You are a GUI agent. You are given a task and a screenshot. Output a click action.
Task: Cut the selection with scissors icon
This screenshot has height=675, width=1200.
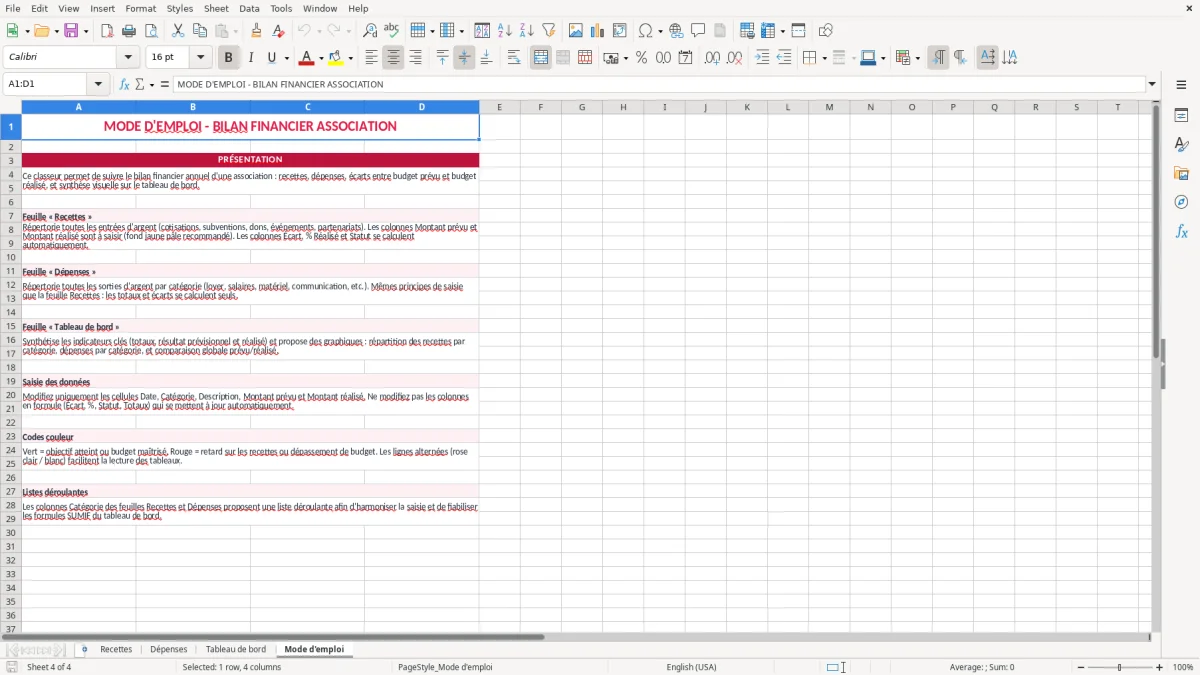click(x=177, y=31)
